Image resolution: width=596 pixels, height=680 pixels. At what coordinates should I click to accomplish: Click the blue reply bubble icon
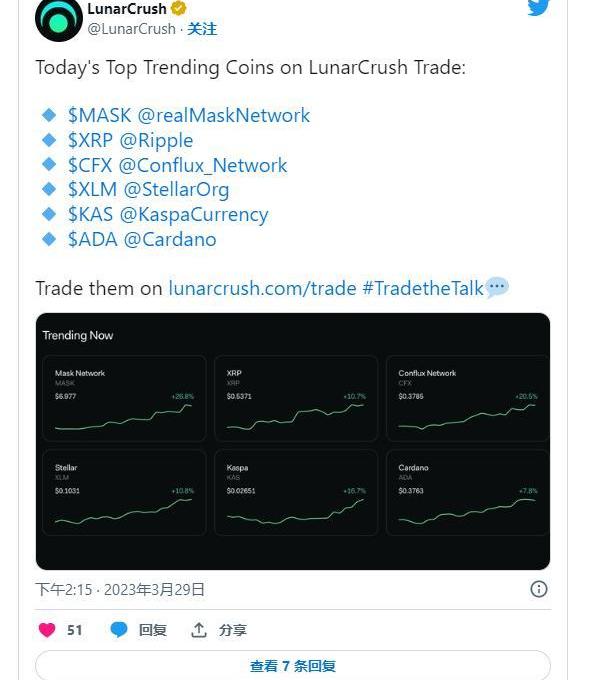pos(118,630)
